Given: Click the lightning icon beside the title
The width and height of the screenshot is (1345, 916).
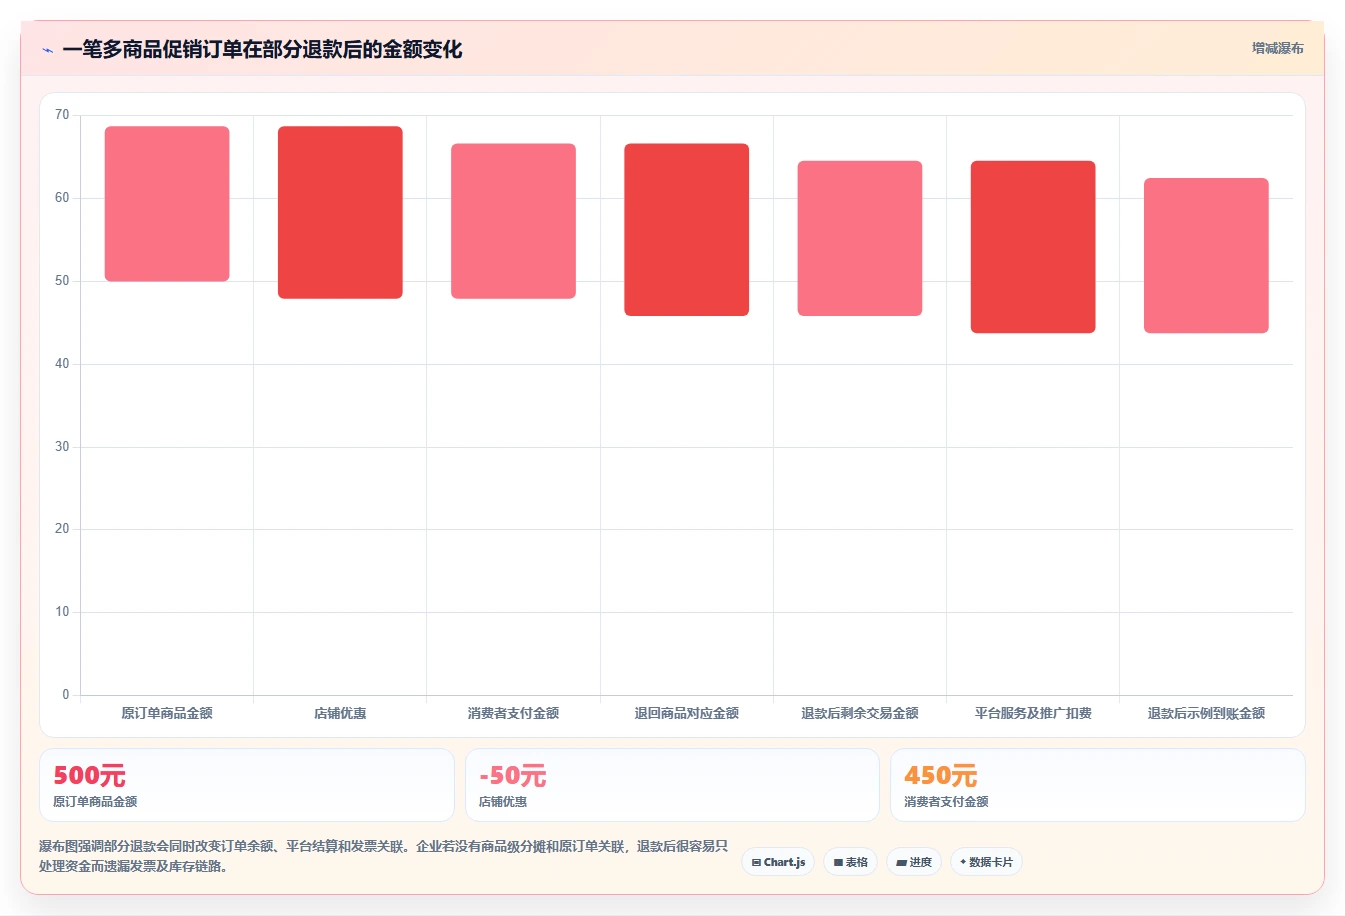Looking at the screenshot, I should point(47,50).
